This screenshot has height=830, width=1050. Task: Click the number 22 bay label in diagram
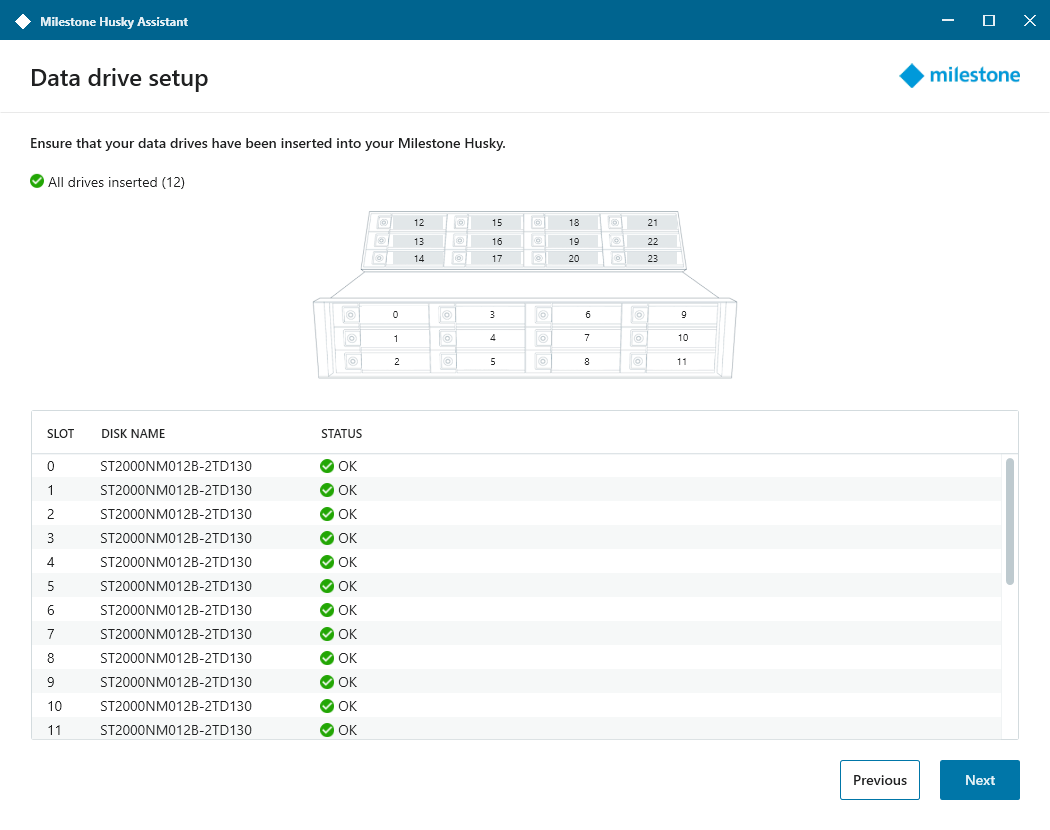tap(653, 241)
